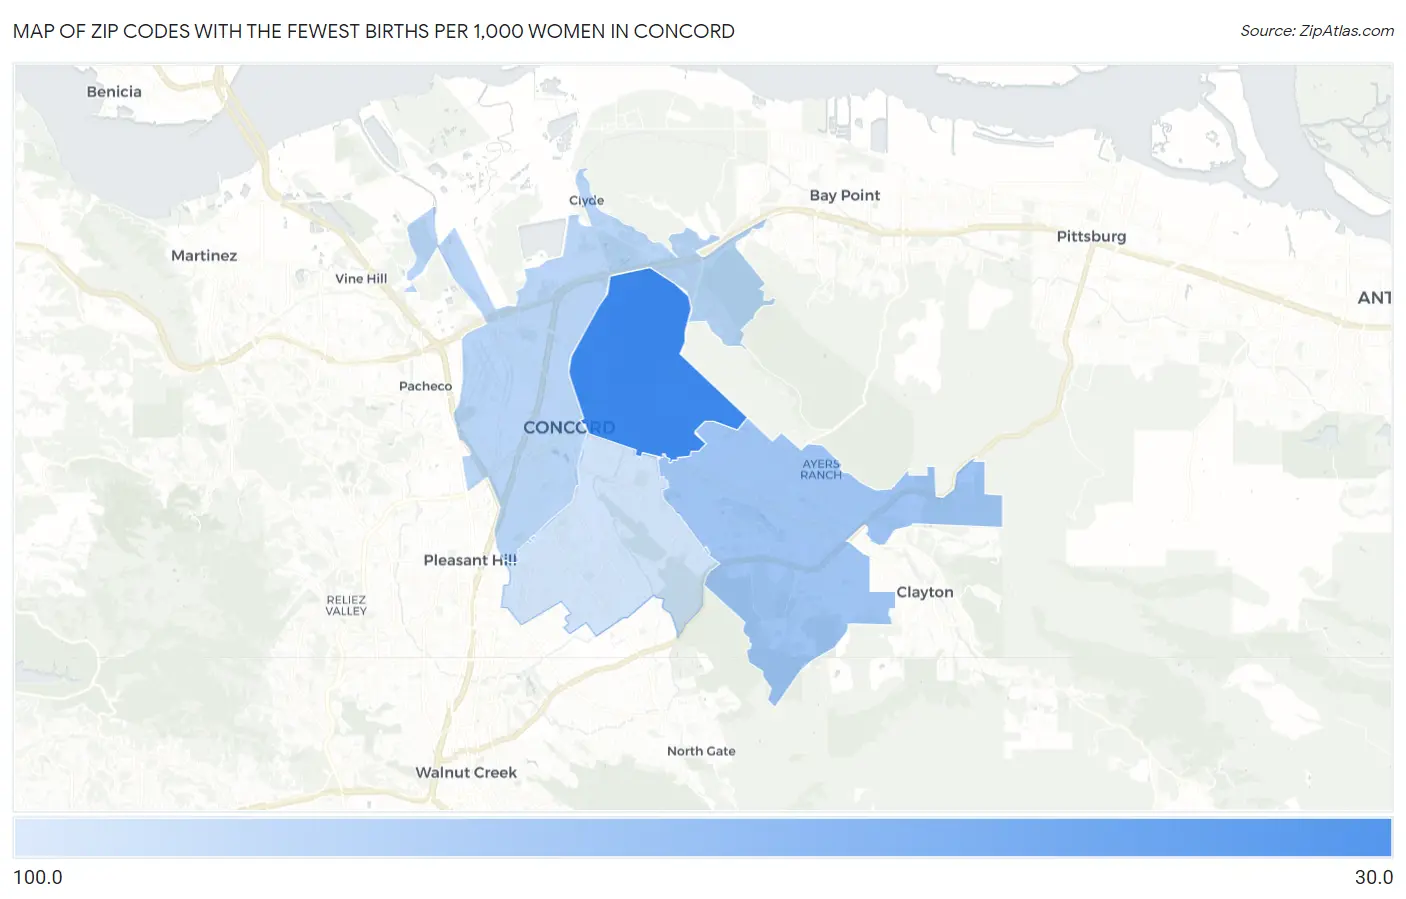Click the Benicia map label

click(114, 91)
